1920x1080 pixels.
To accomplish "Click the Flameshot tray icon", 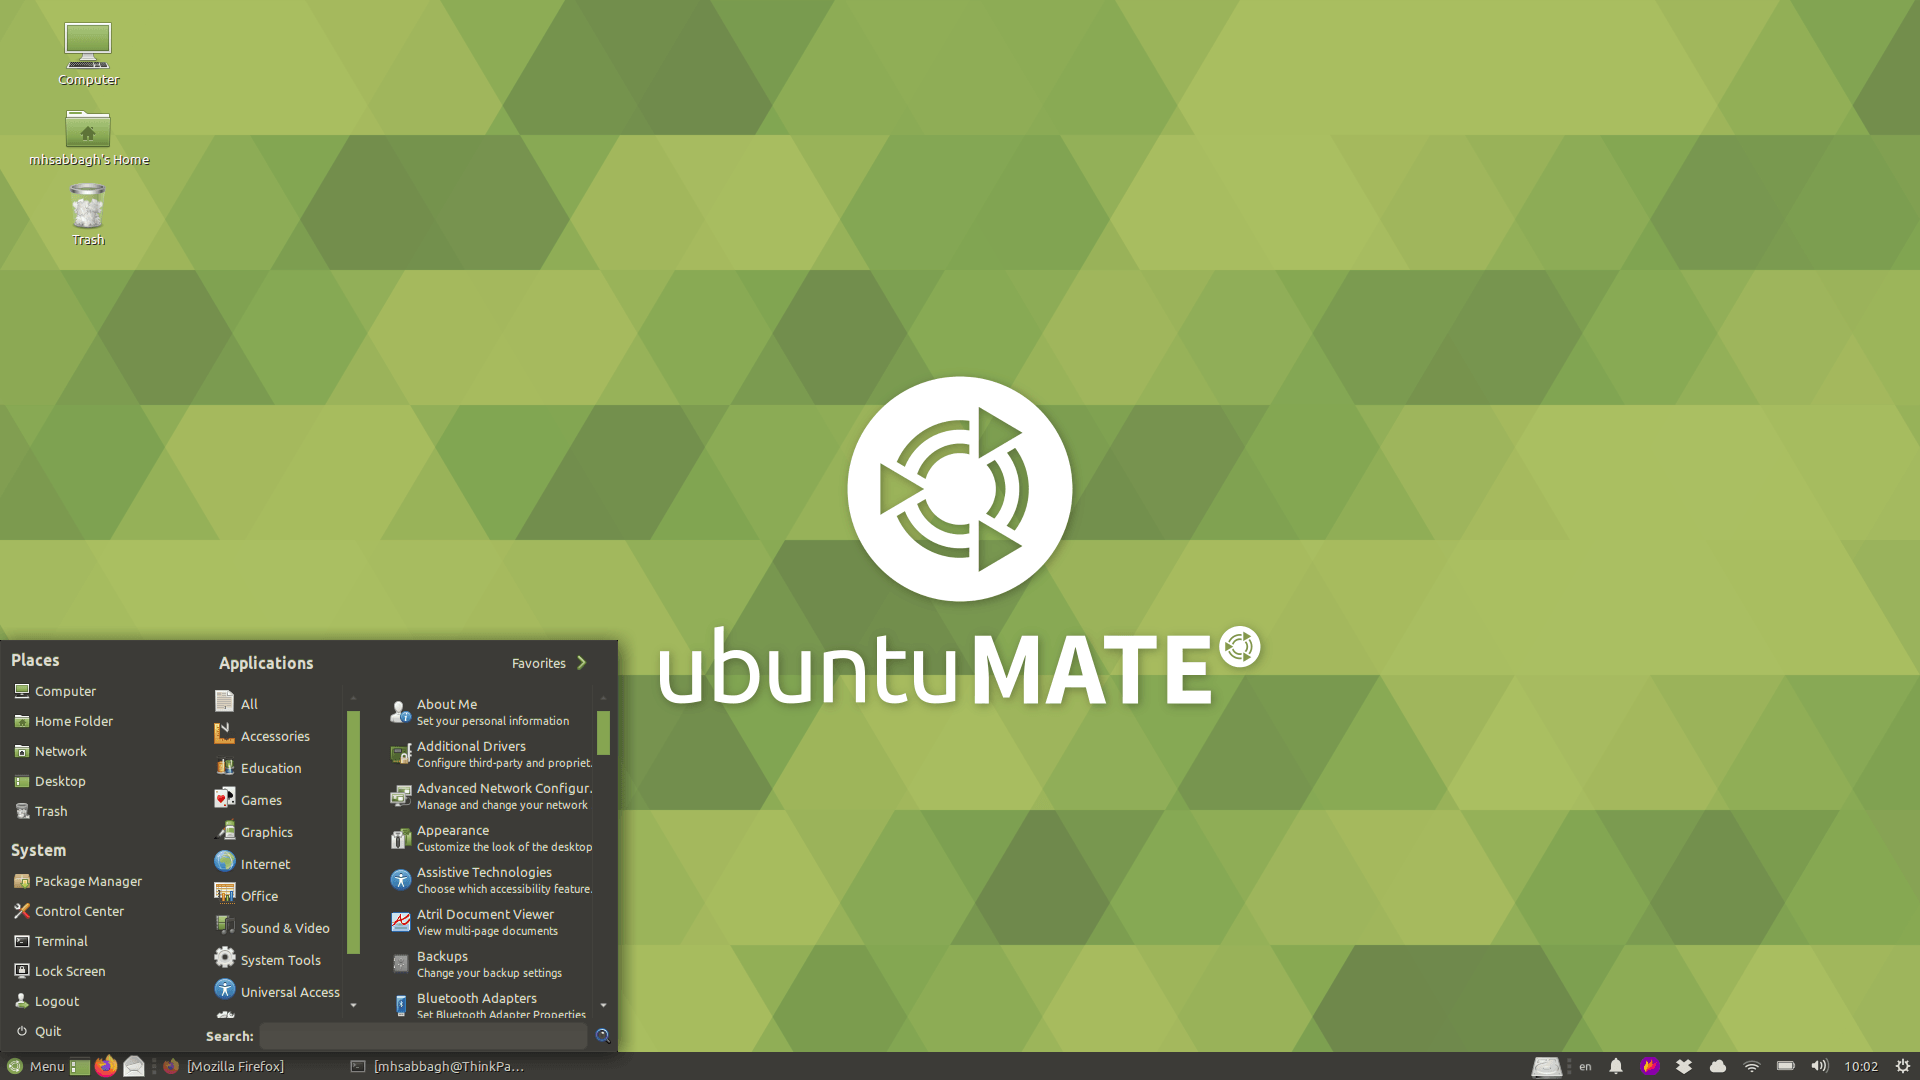I will tap(1650, 1066).
